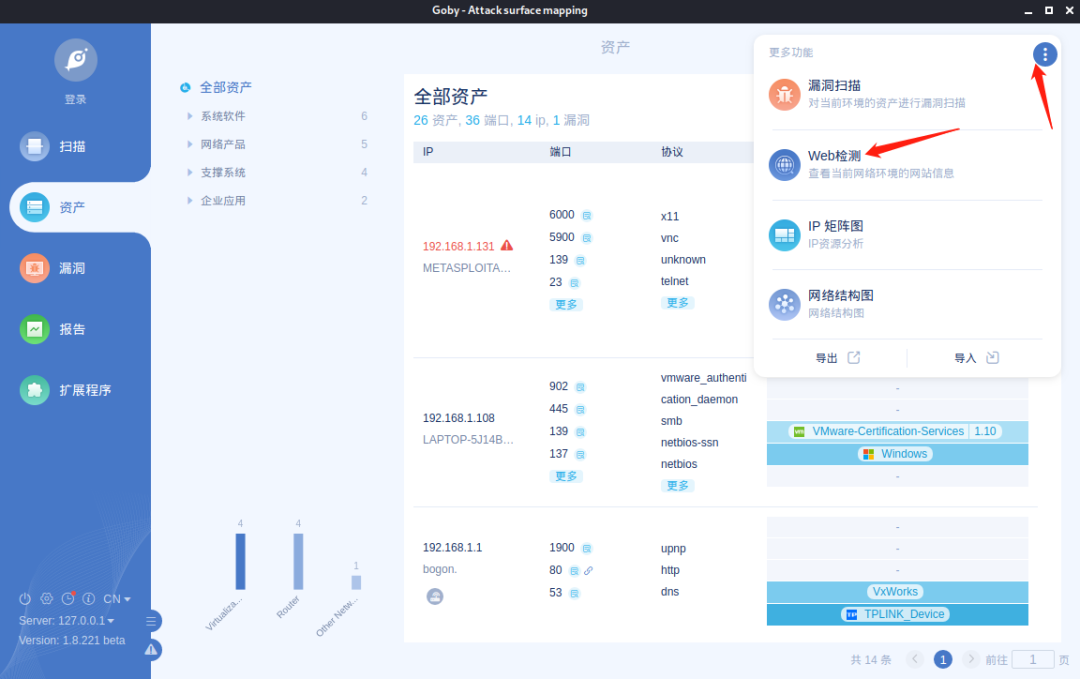
Task: Click the Virtualiza... chart bar
Action: click(x=240, y=562)
